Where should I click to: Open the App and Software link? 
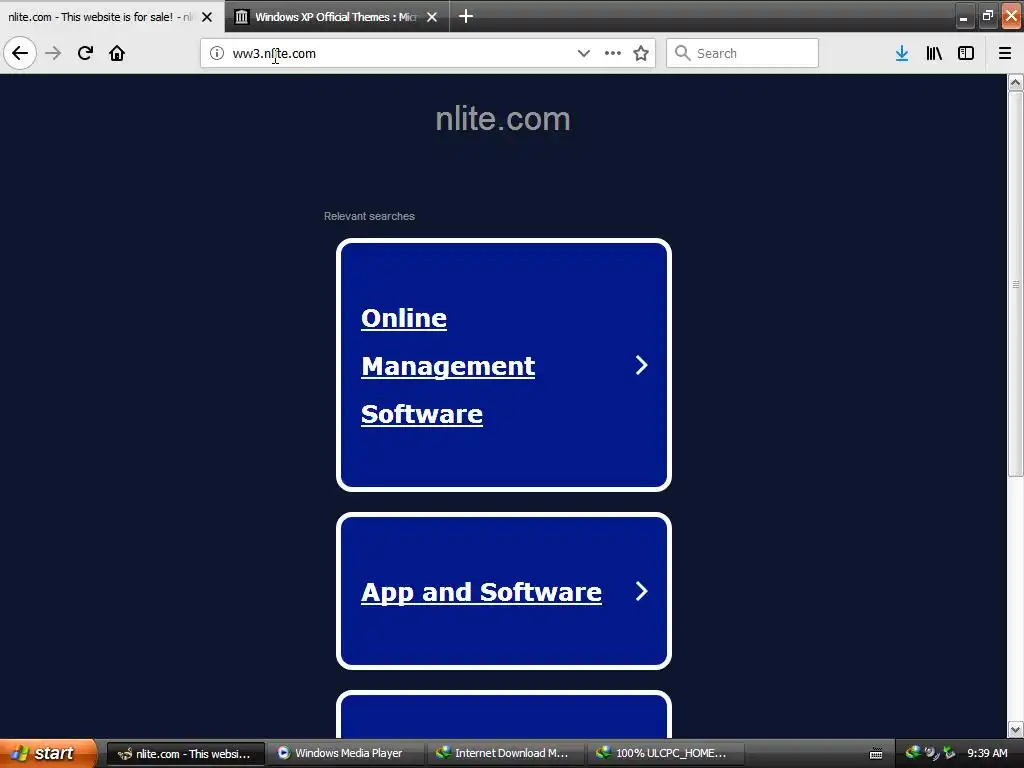(x=481, y=592)
